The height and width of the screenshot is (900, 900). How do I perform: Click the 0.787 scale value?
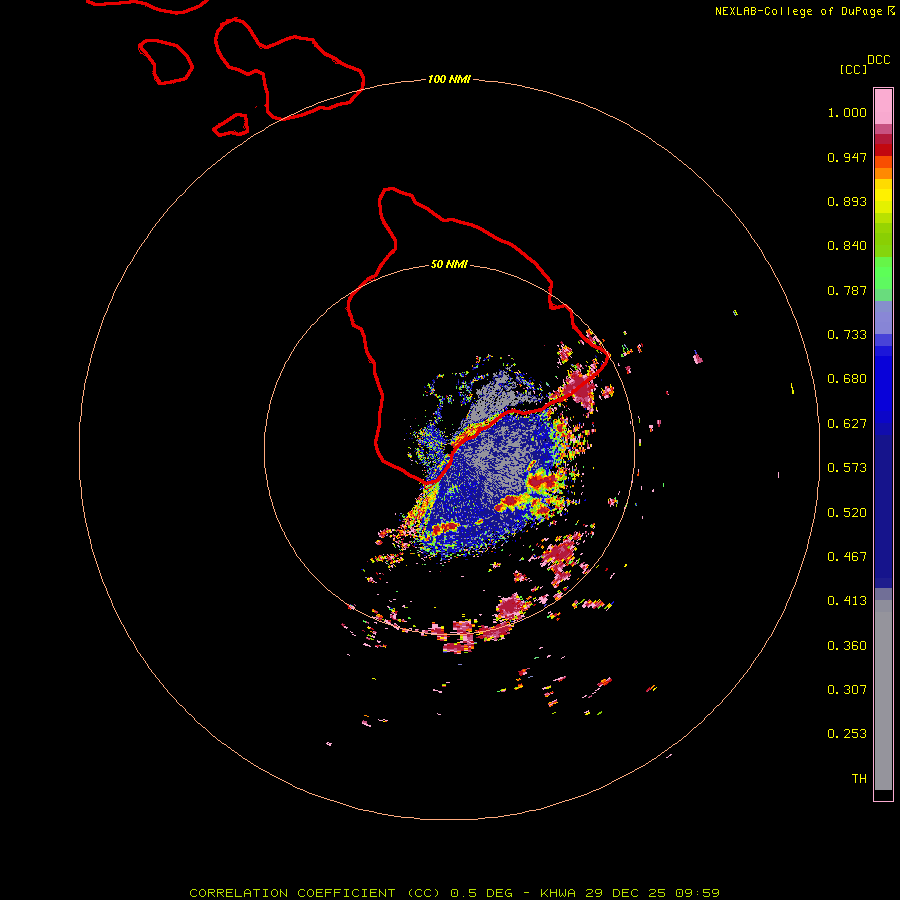[x=847, y=290]
